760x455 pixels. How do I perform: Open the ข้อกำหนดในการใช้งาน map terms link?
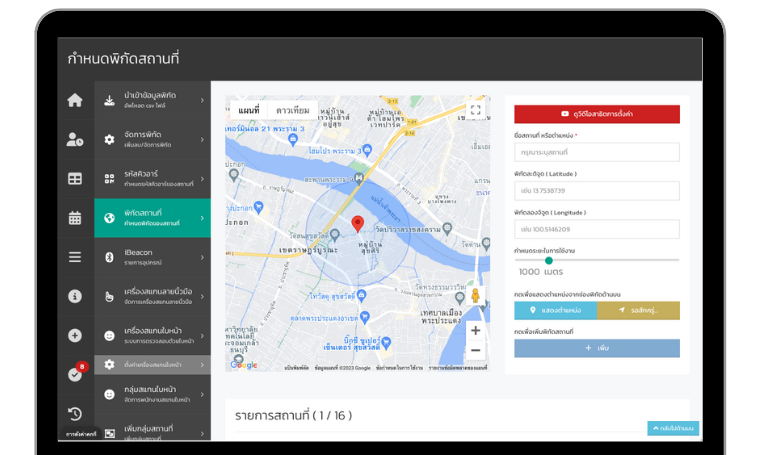pyautogui.click(x=399, y=368)
